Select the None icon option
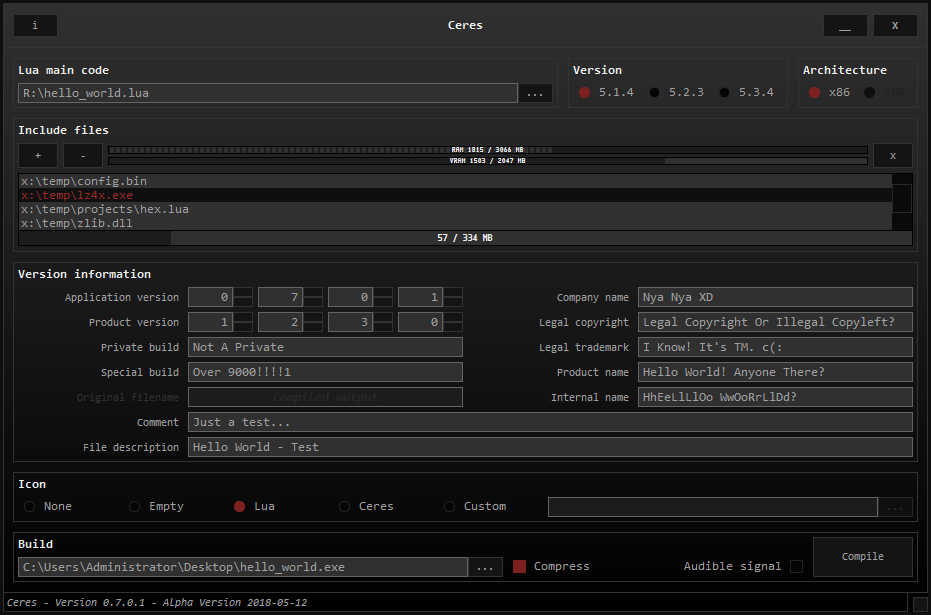931x615 pixels. tap(30, 507)
